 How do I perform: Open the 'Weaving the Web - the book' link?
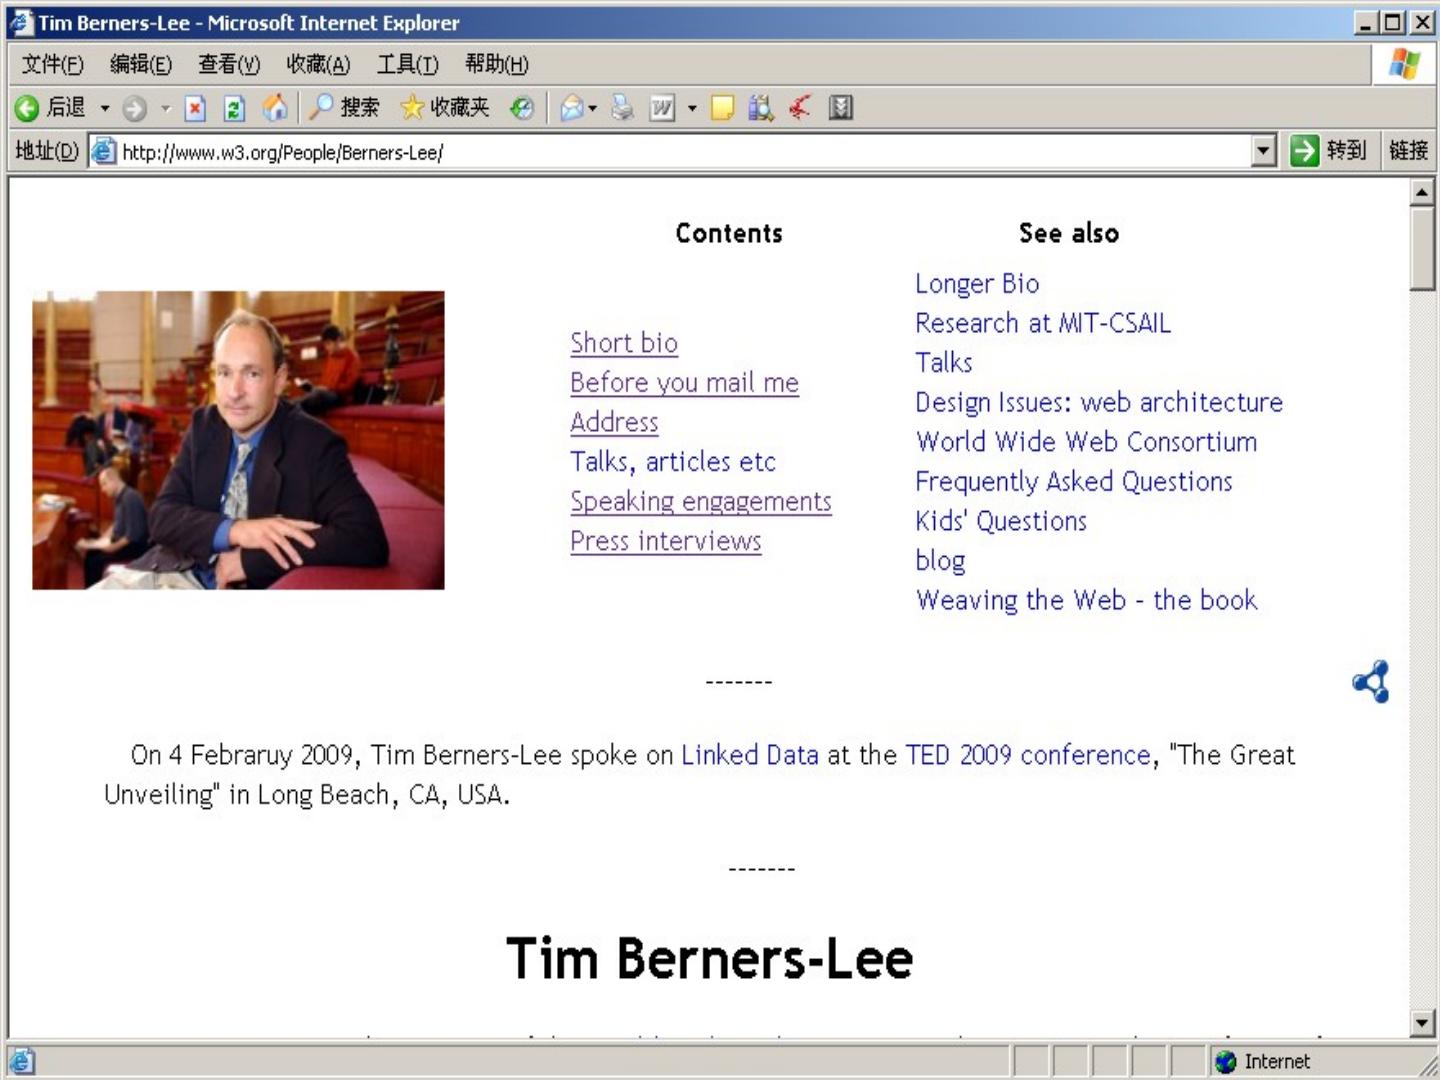1086,600
